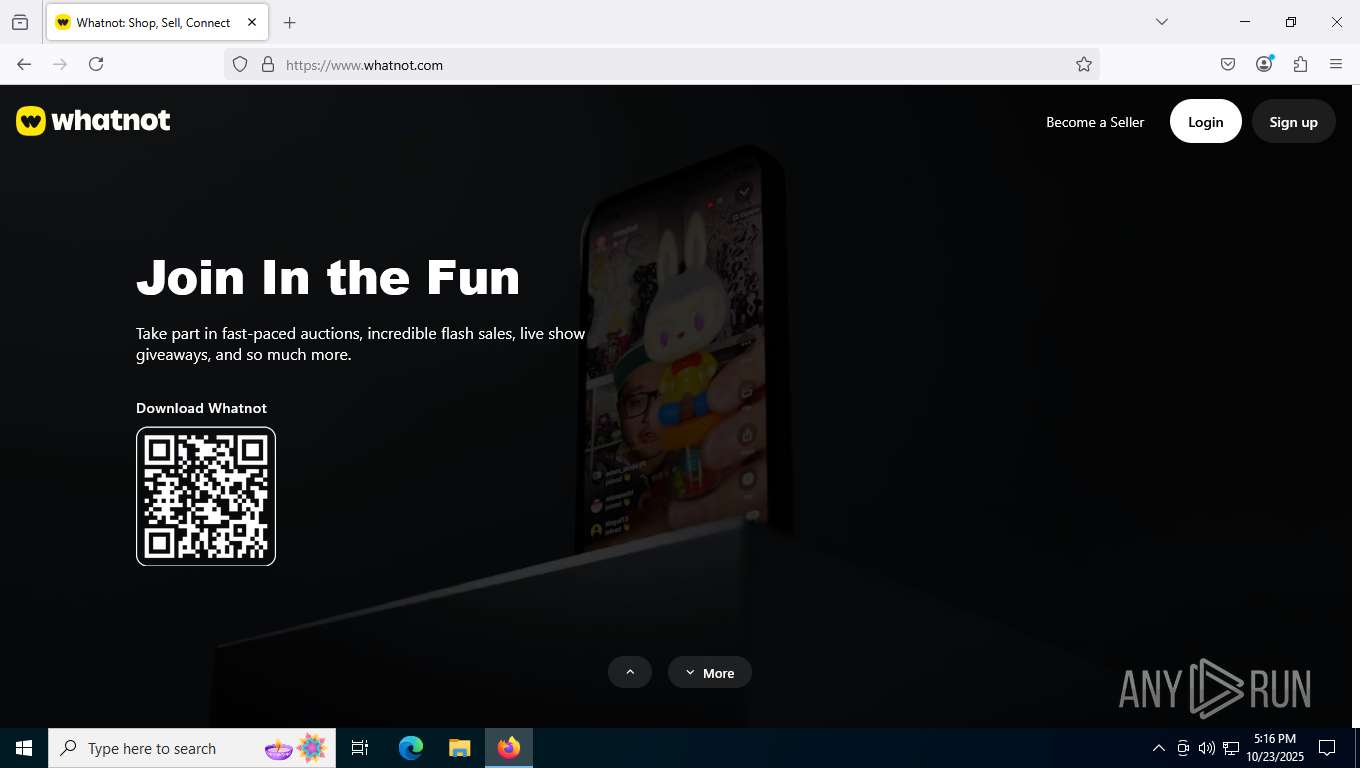Open the Extensions puzzle icon

point(1300,64)
